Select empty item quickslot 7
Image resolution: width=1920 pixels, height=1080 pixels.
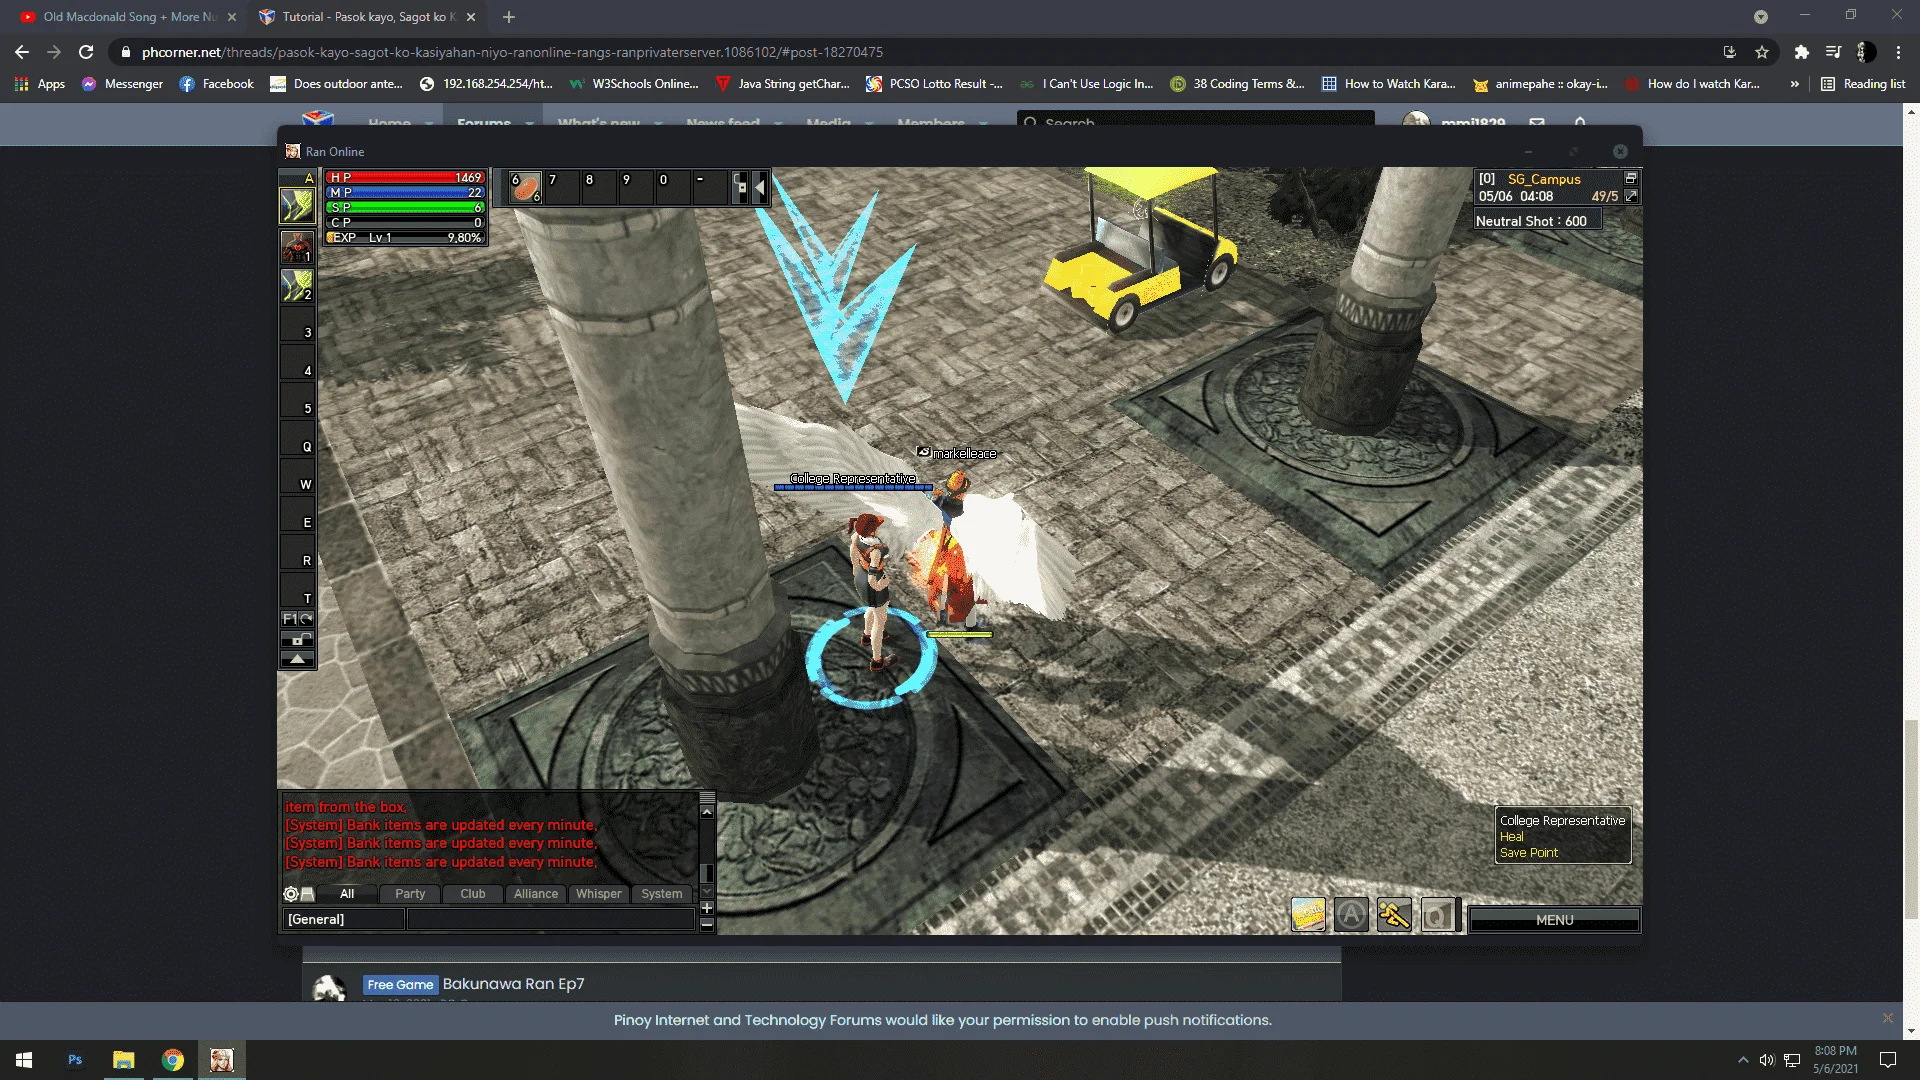562,187
